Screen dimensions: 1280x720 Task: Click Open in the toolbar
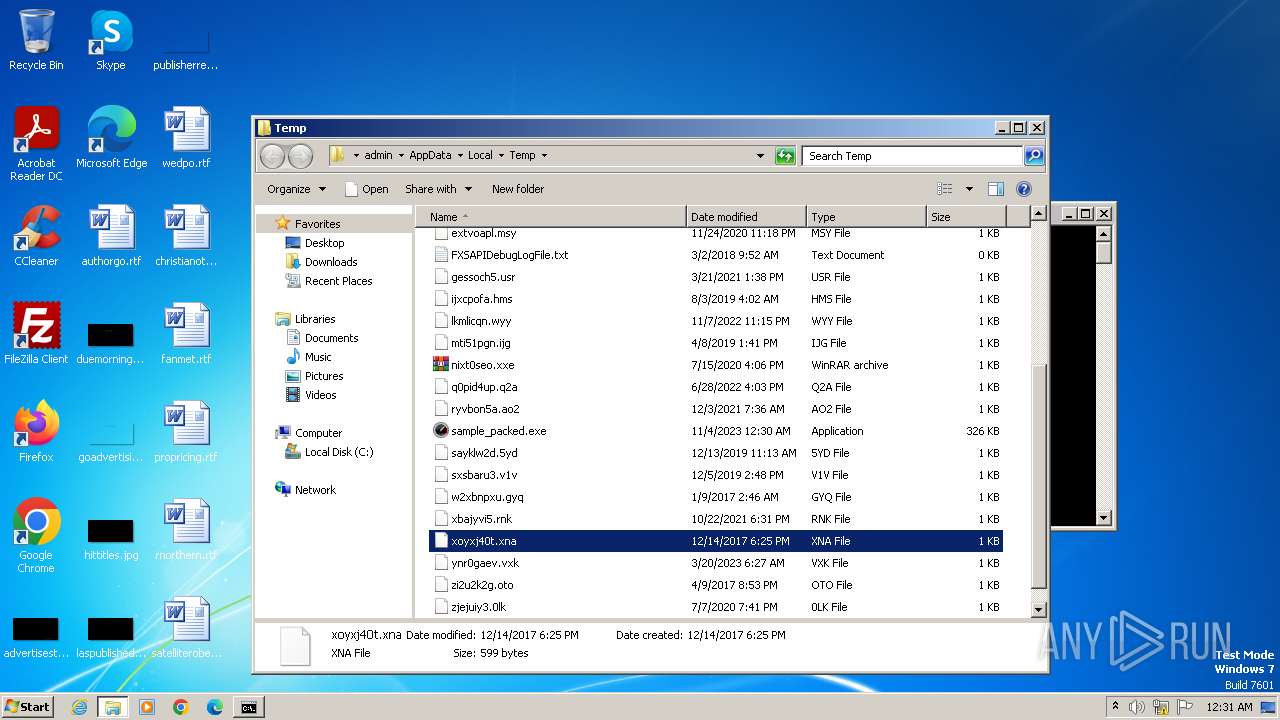366,189
